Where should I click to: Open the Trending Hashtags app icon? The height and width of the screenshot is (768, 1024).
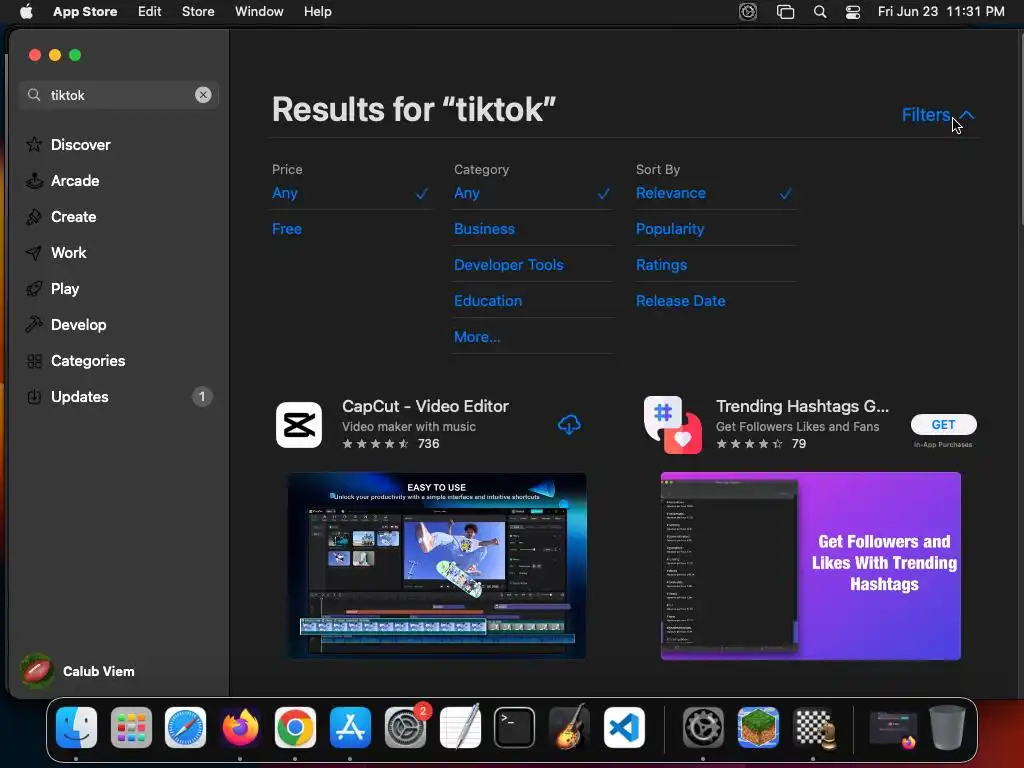(x=673, y=424)
